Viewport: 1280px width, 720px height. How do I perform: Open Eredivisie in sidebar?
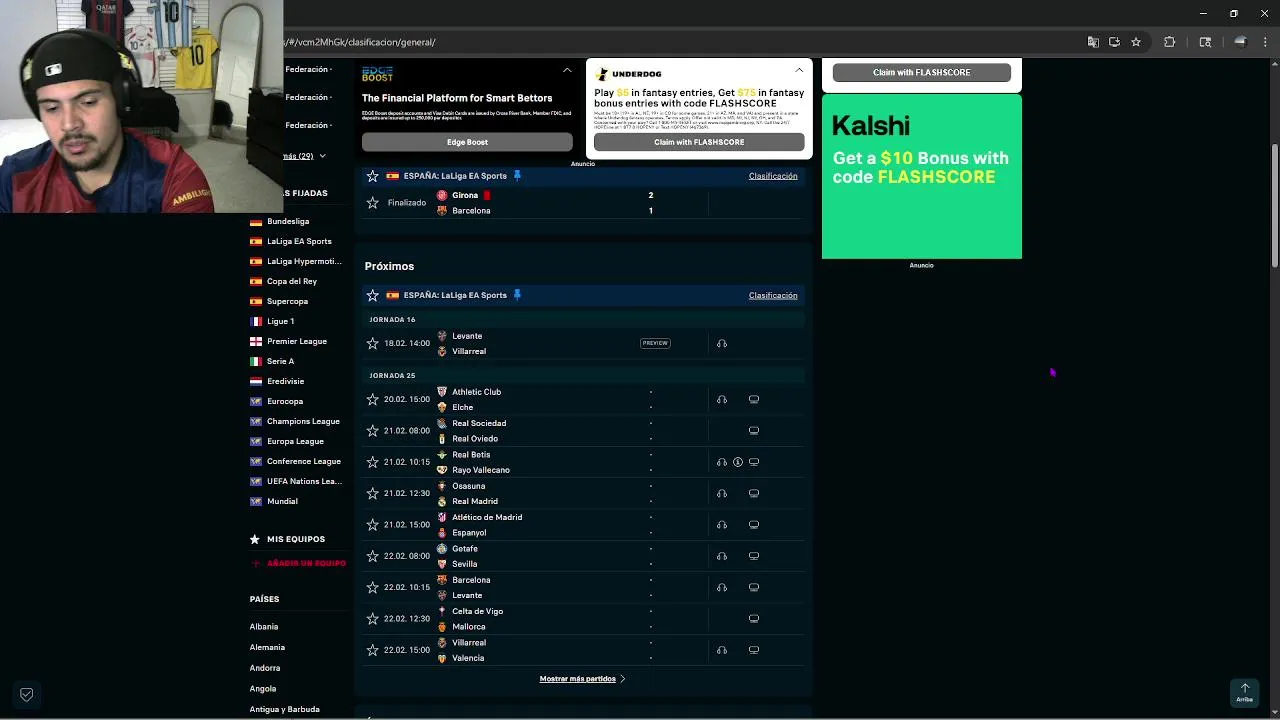pyautogui.click(x=285, y=381)
